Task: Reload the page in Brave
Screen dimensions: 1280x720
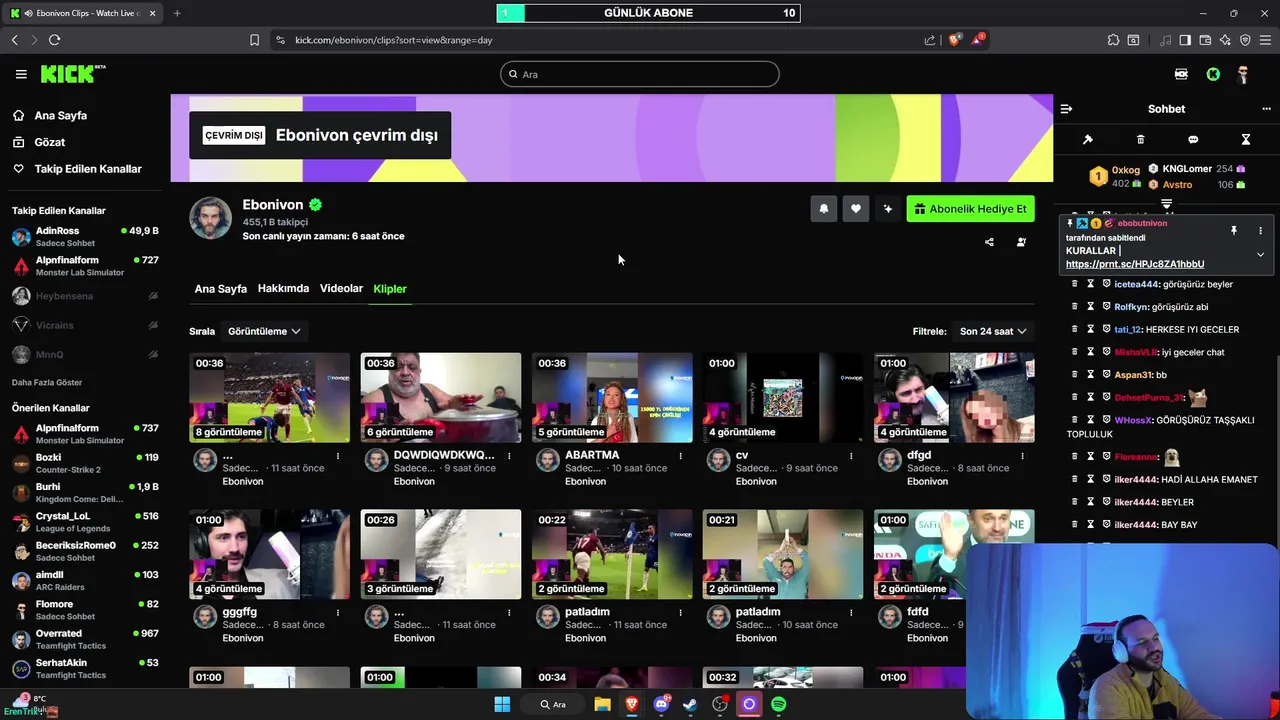Action: (54, 40)
